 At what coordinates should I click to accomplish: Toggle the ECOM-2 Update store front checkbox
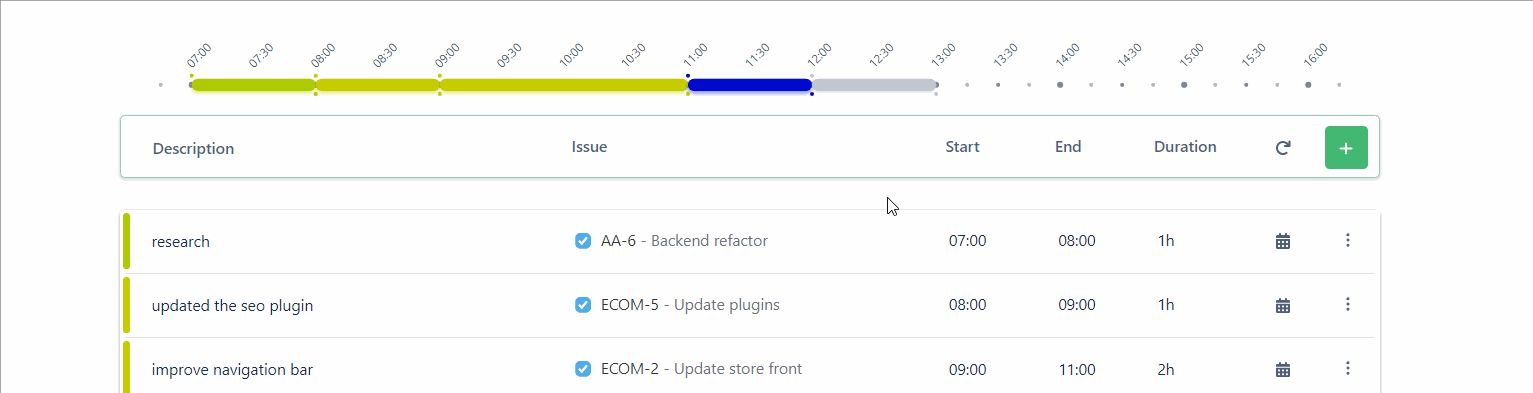[583, 369]
